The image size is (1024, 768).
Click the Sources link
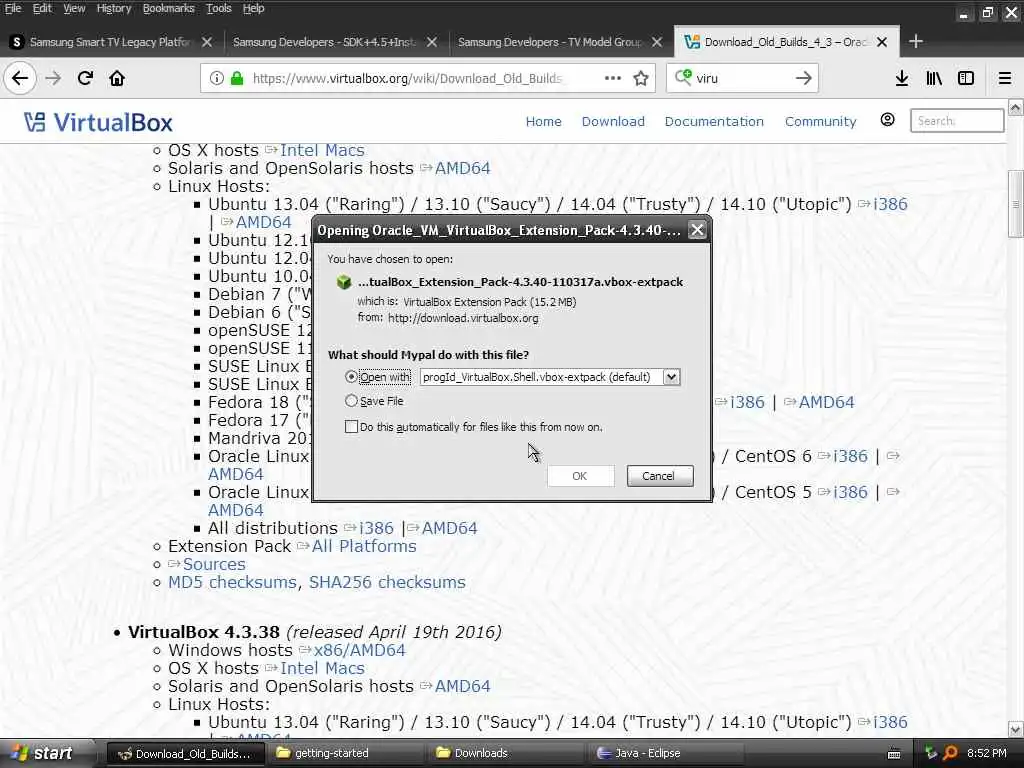click(214, 564)
